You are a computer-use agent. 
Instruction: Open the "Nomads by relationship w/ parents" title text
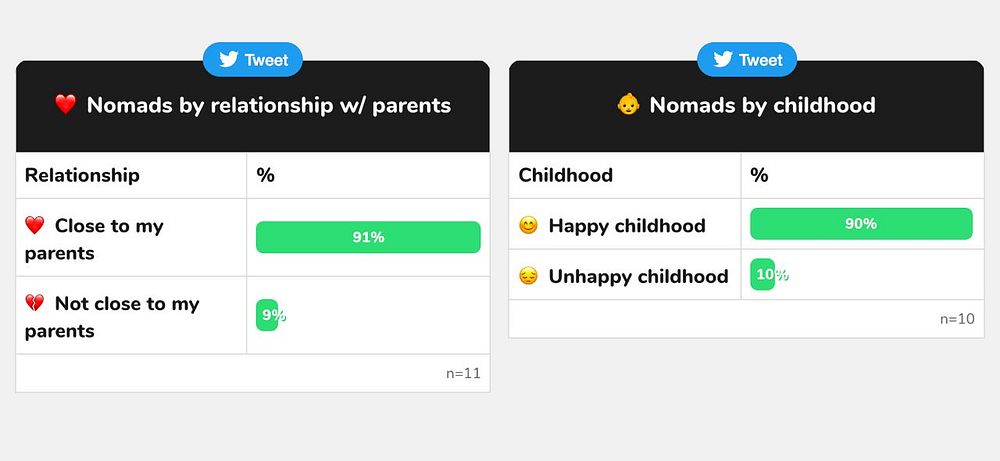pos(268,105)
